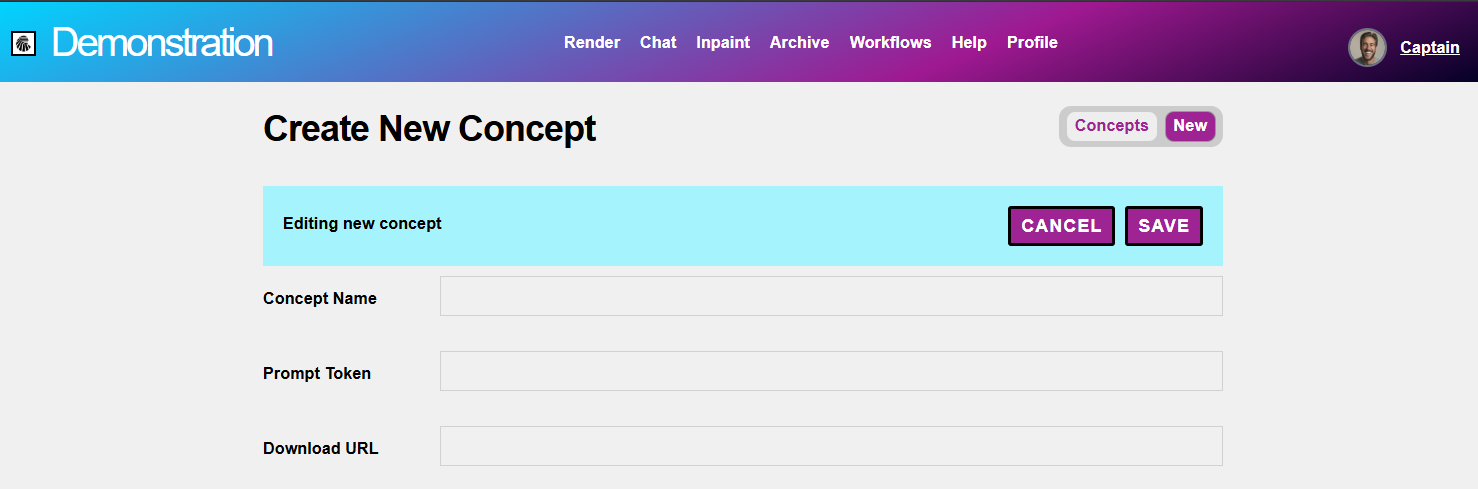
Task: Select the Download URL input box
Action: tap(831, 446)
